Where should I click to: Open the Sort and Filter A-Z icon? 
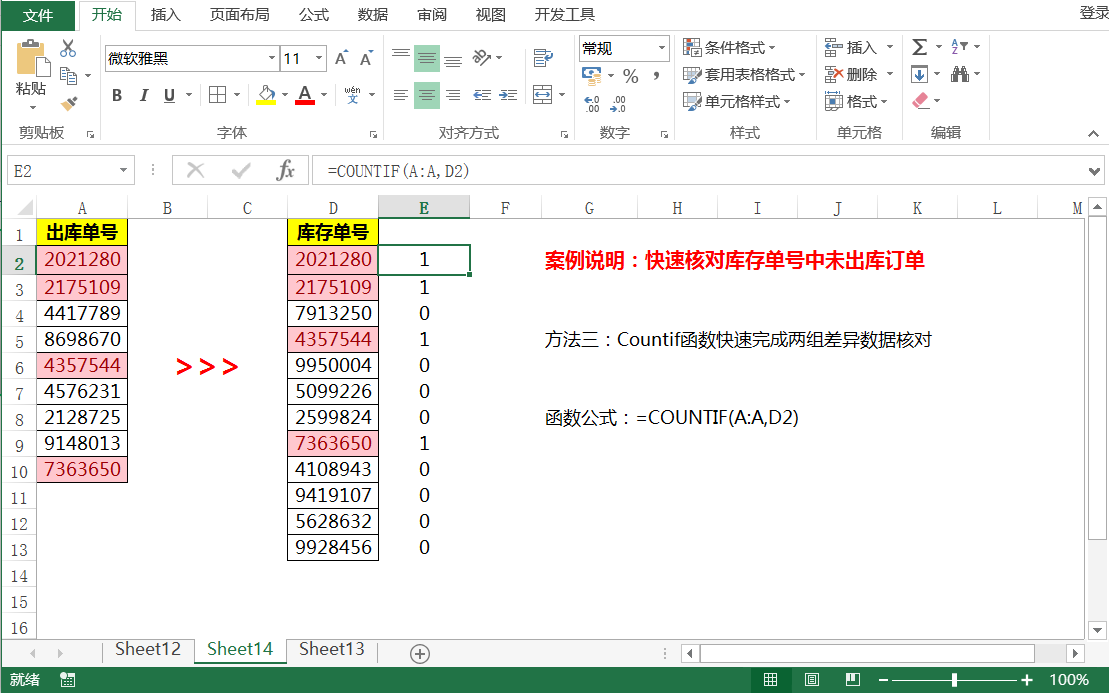tap(959, 47)
